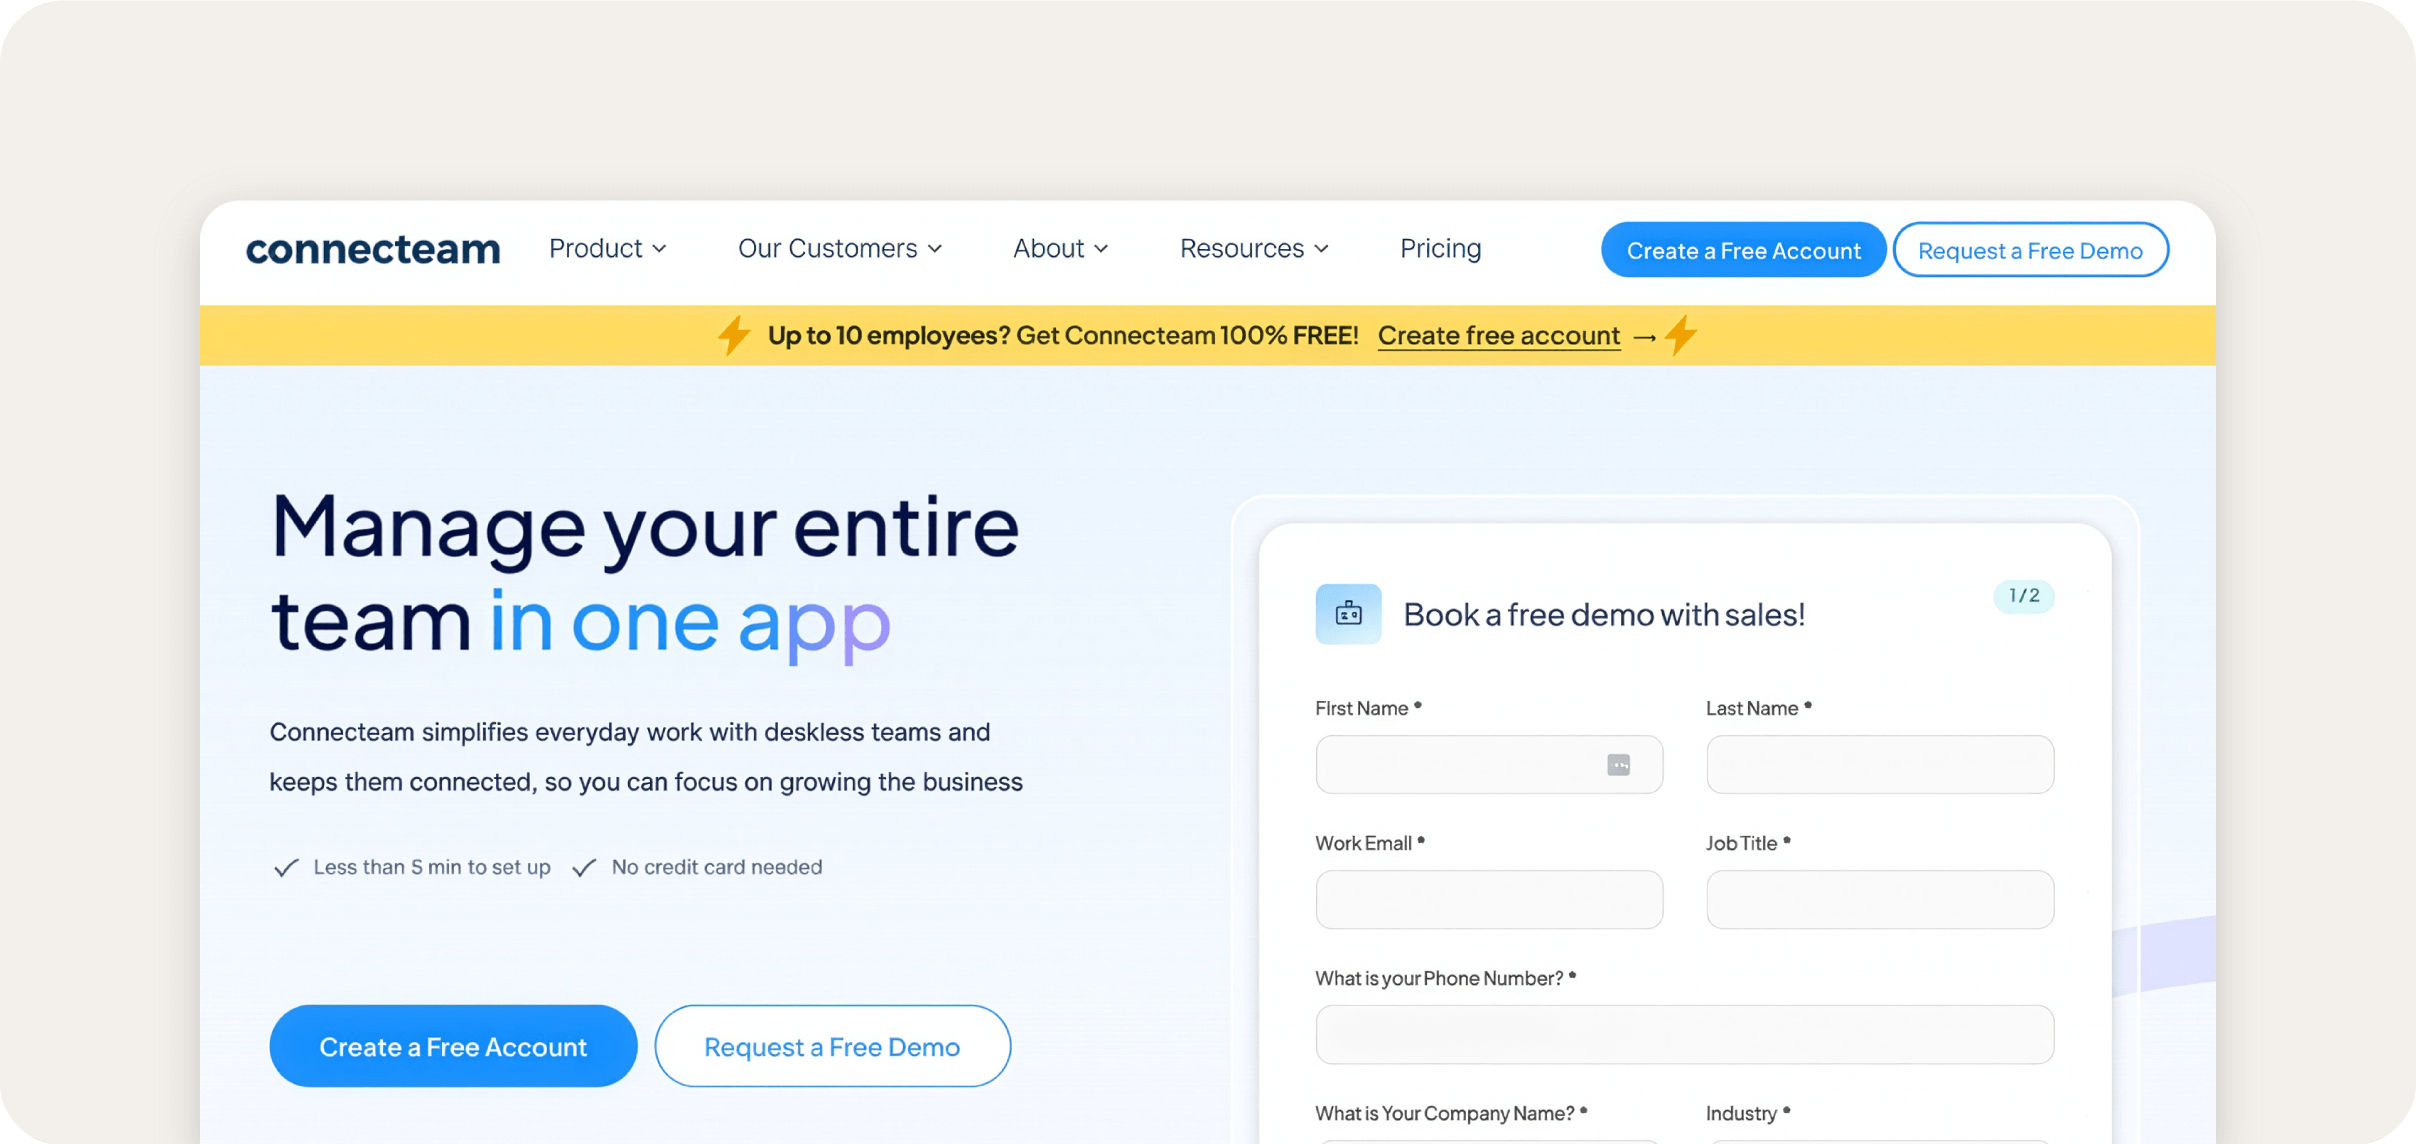
Task: Click the phone number input field
Action: (1684, 1035)
